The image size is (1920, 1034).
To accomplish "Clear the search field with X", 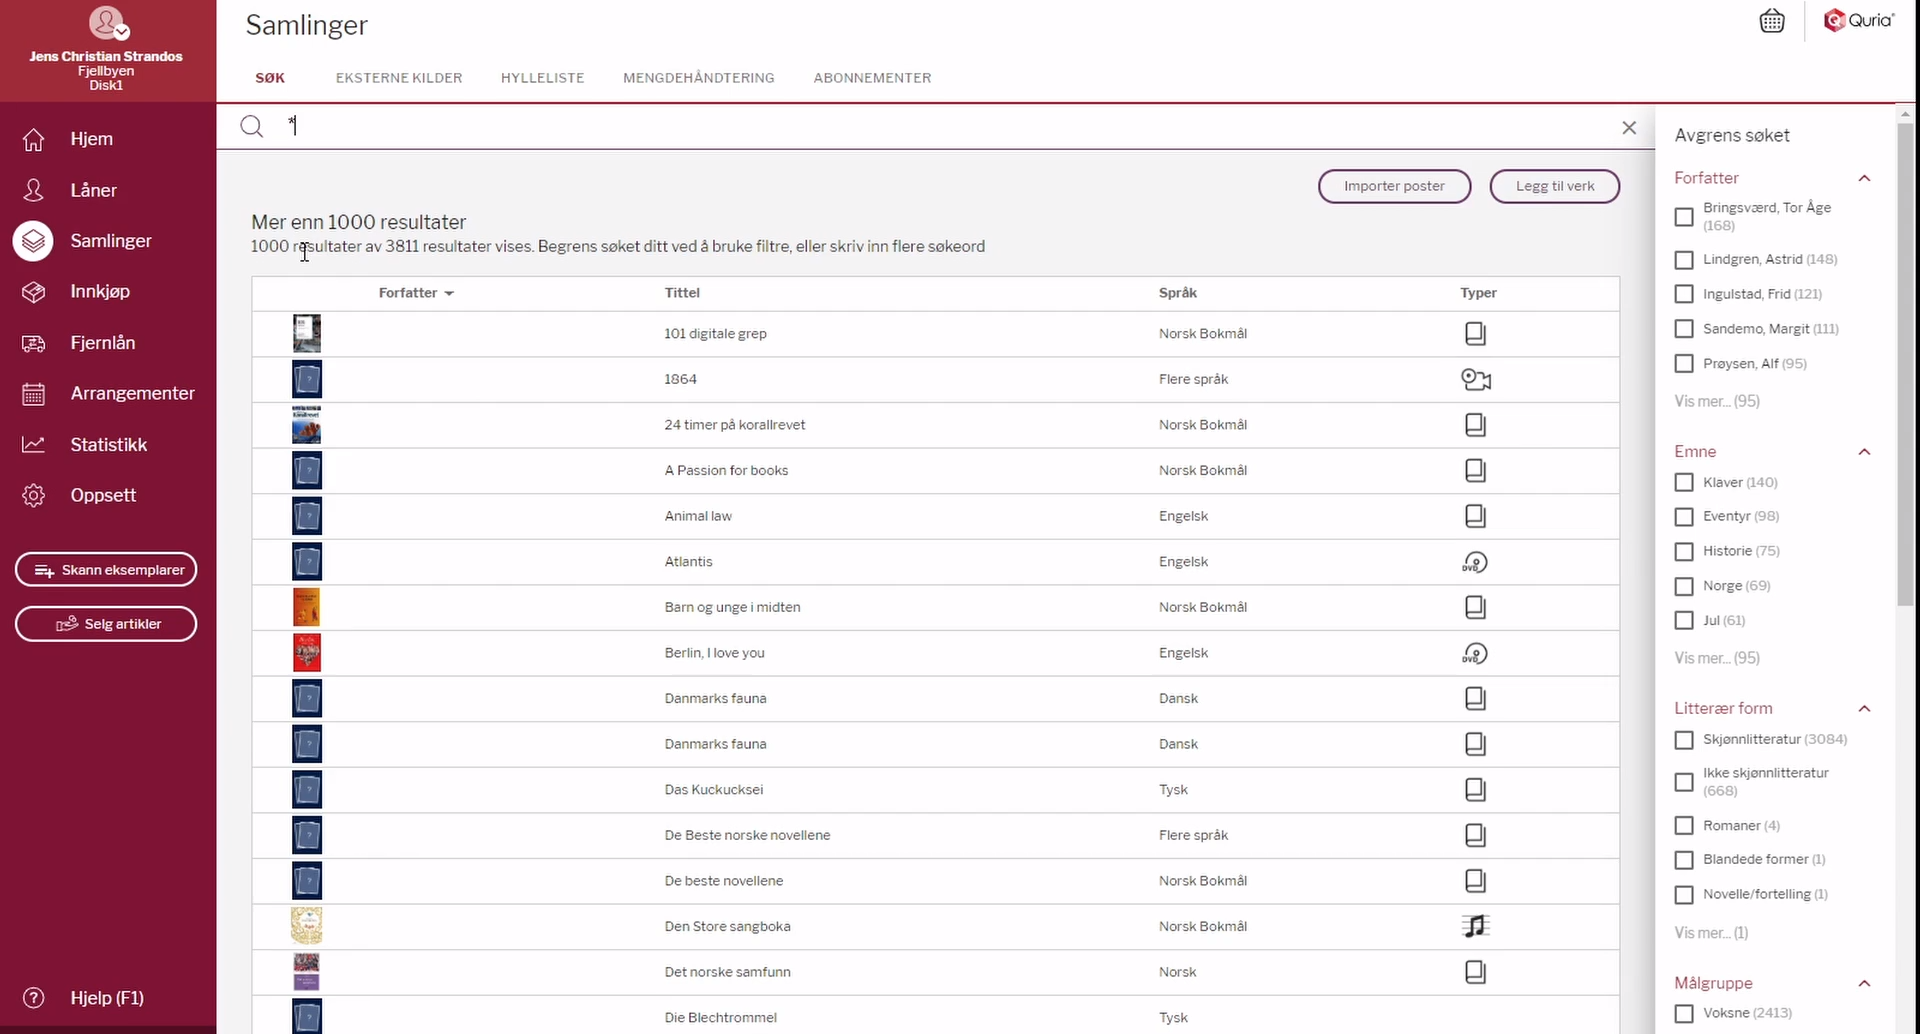I will (1629, 128).
